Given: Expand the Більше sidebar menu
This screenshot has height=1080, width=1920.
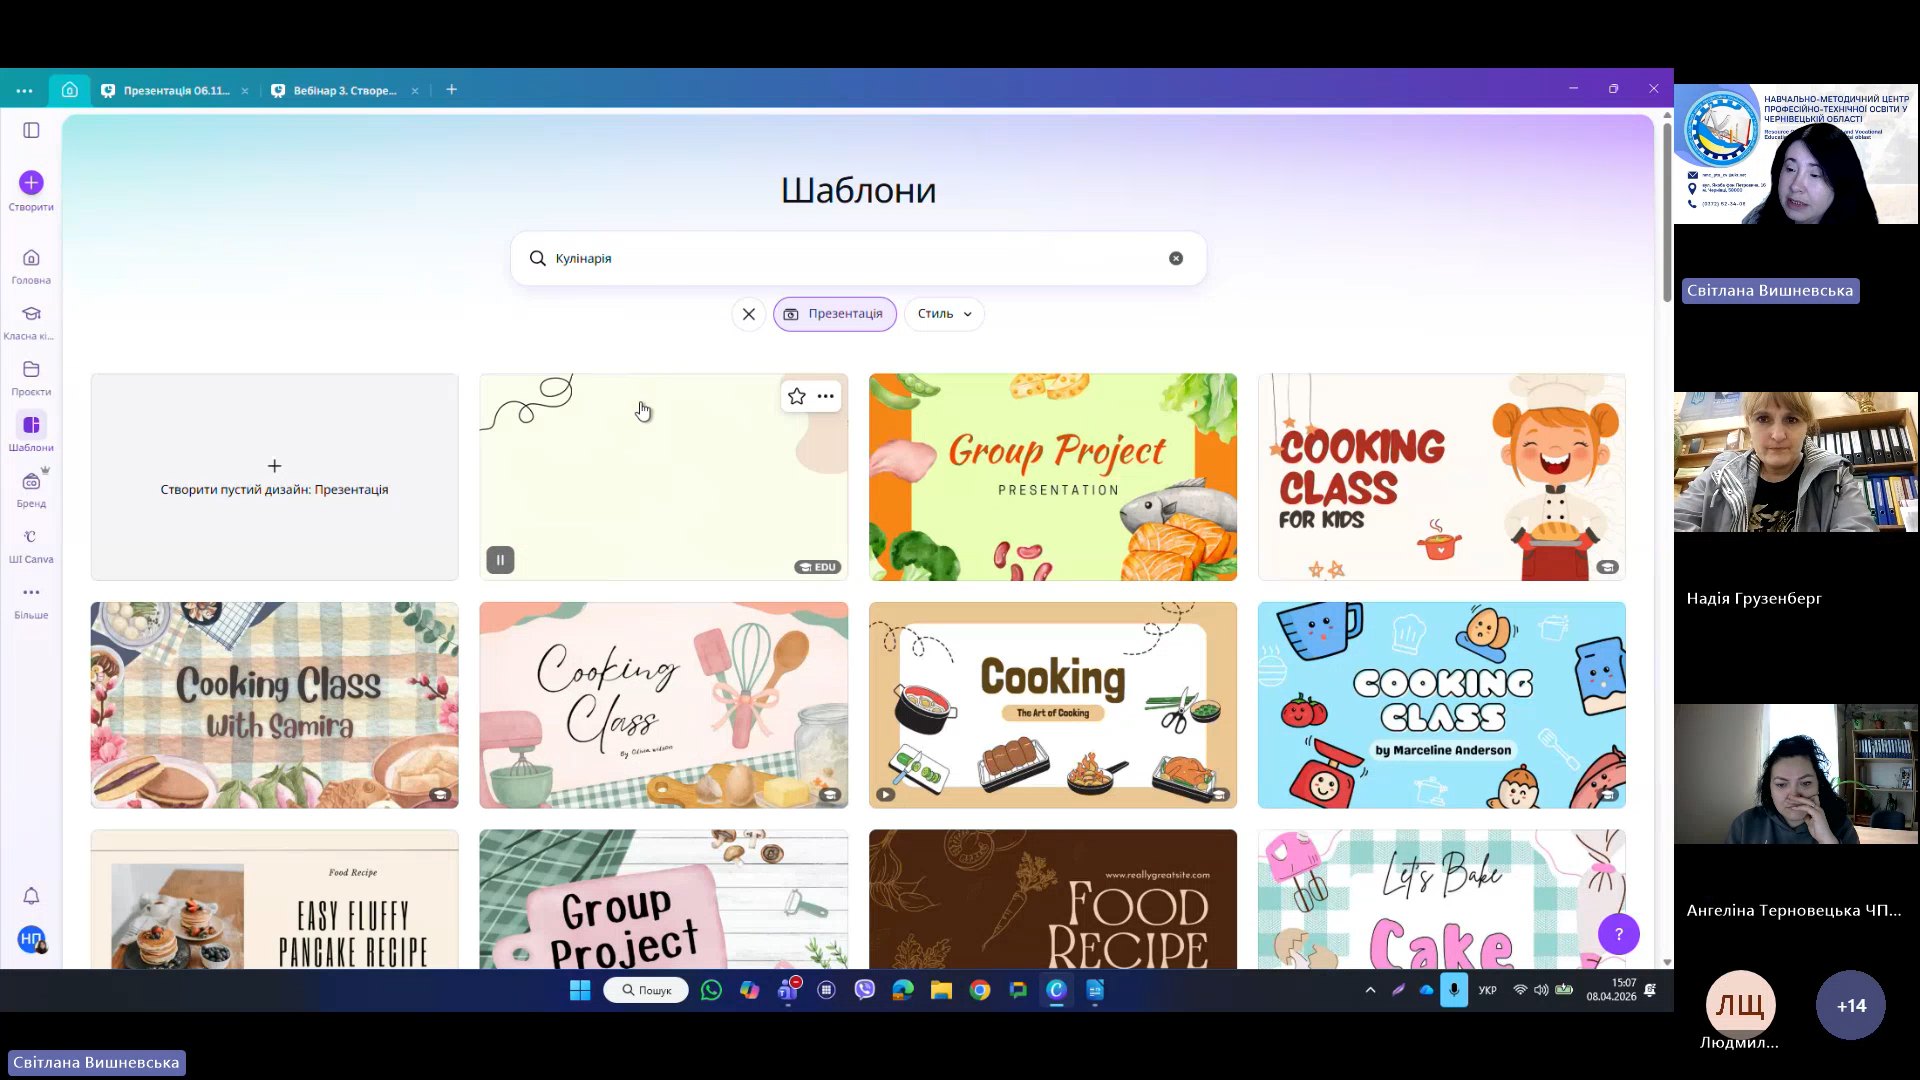Looking at the screenshot, I should pyautogui.click(x=31, y=593).
